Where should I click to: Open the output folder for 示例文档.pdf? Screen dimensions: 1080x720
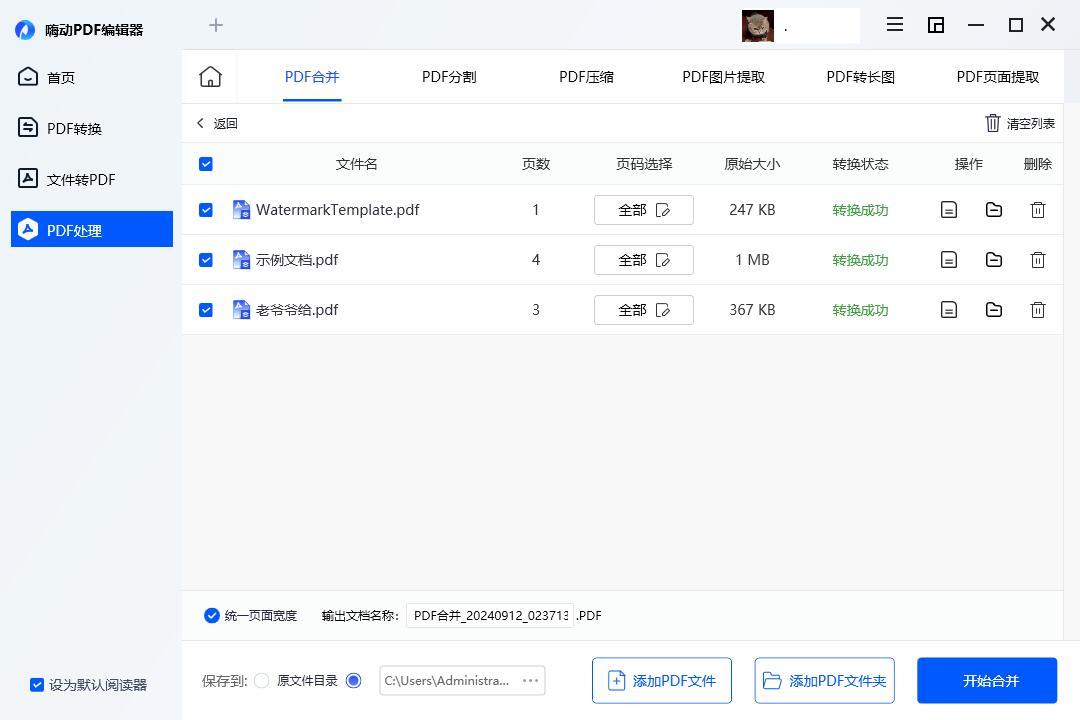pos(993,260)
